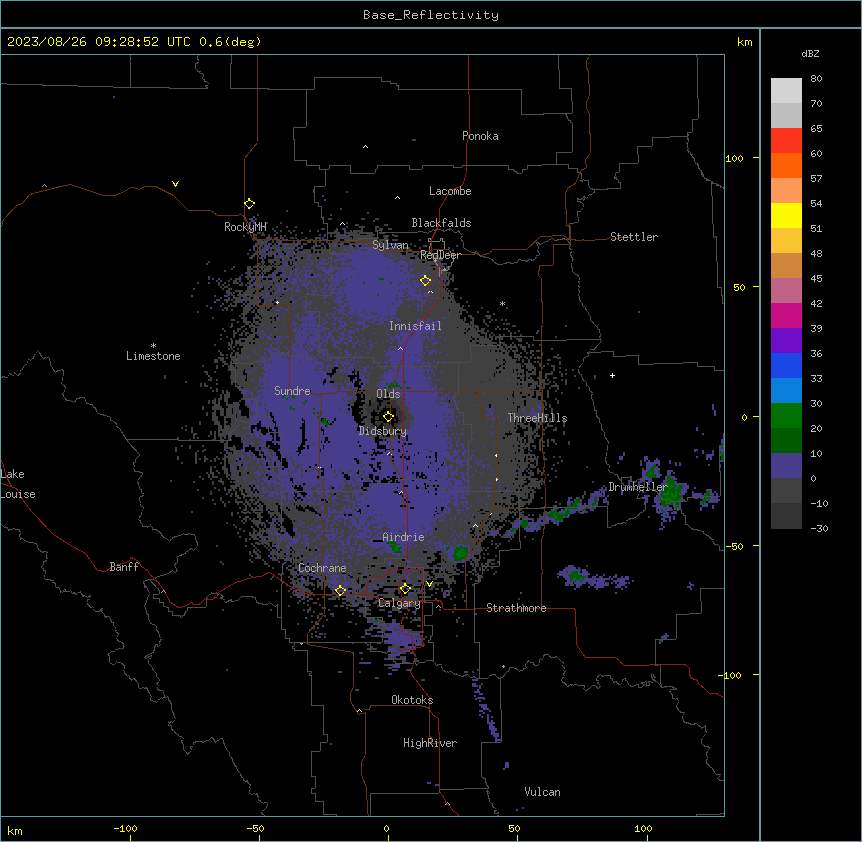Click the Strathmore label

tap(516, 608)
